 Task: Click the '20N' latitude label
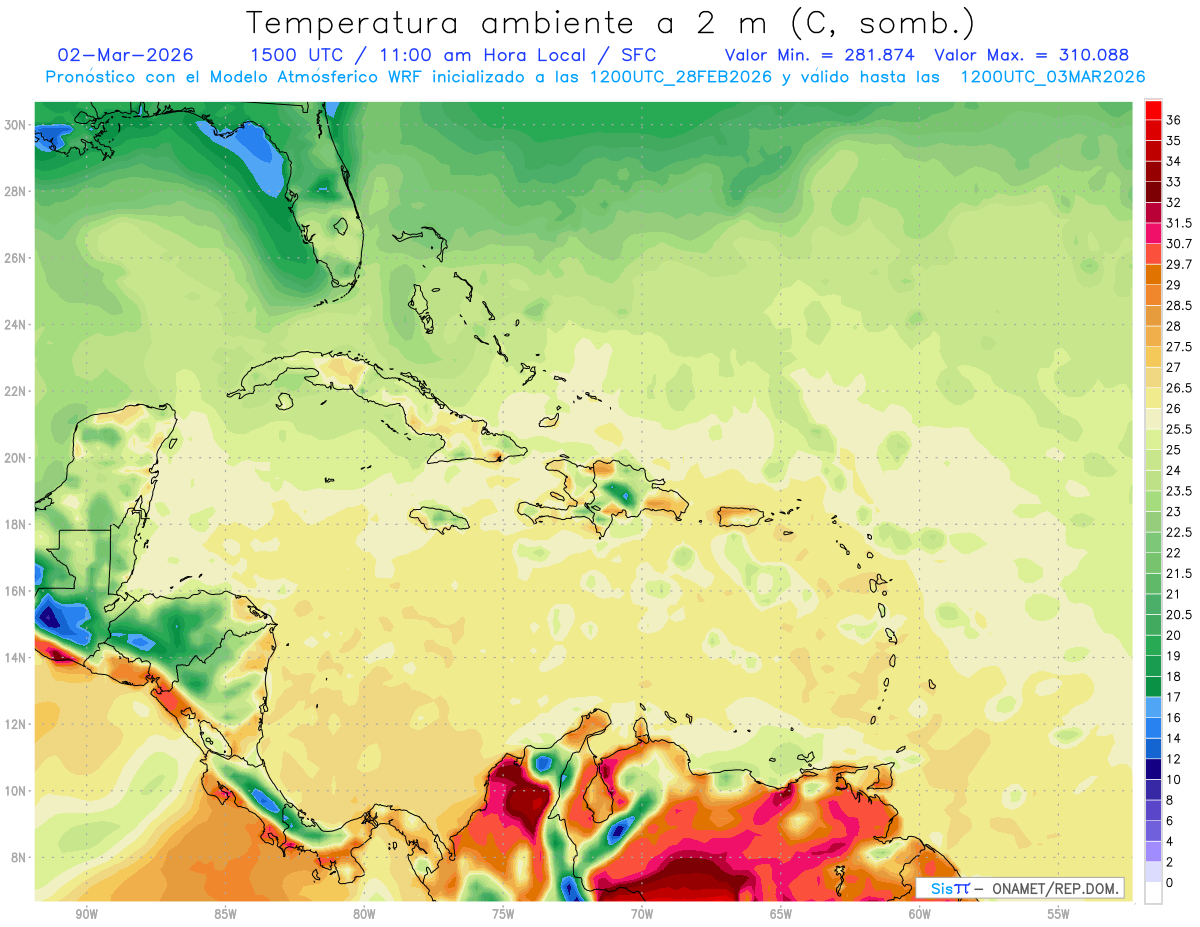(17, 458)
